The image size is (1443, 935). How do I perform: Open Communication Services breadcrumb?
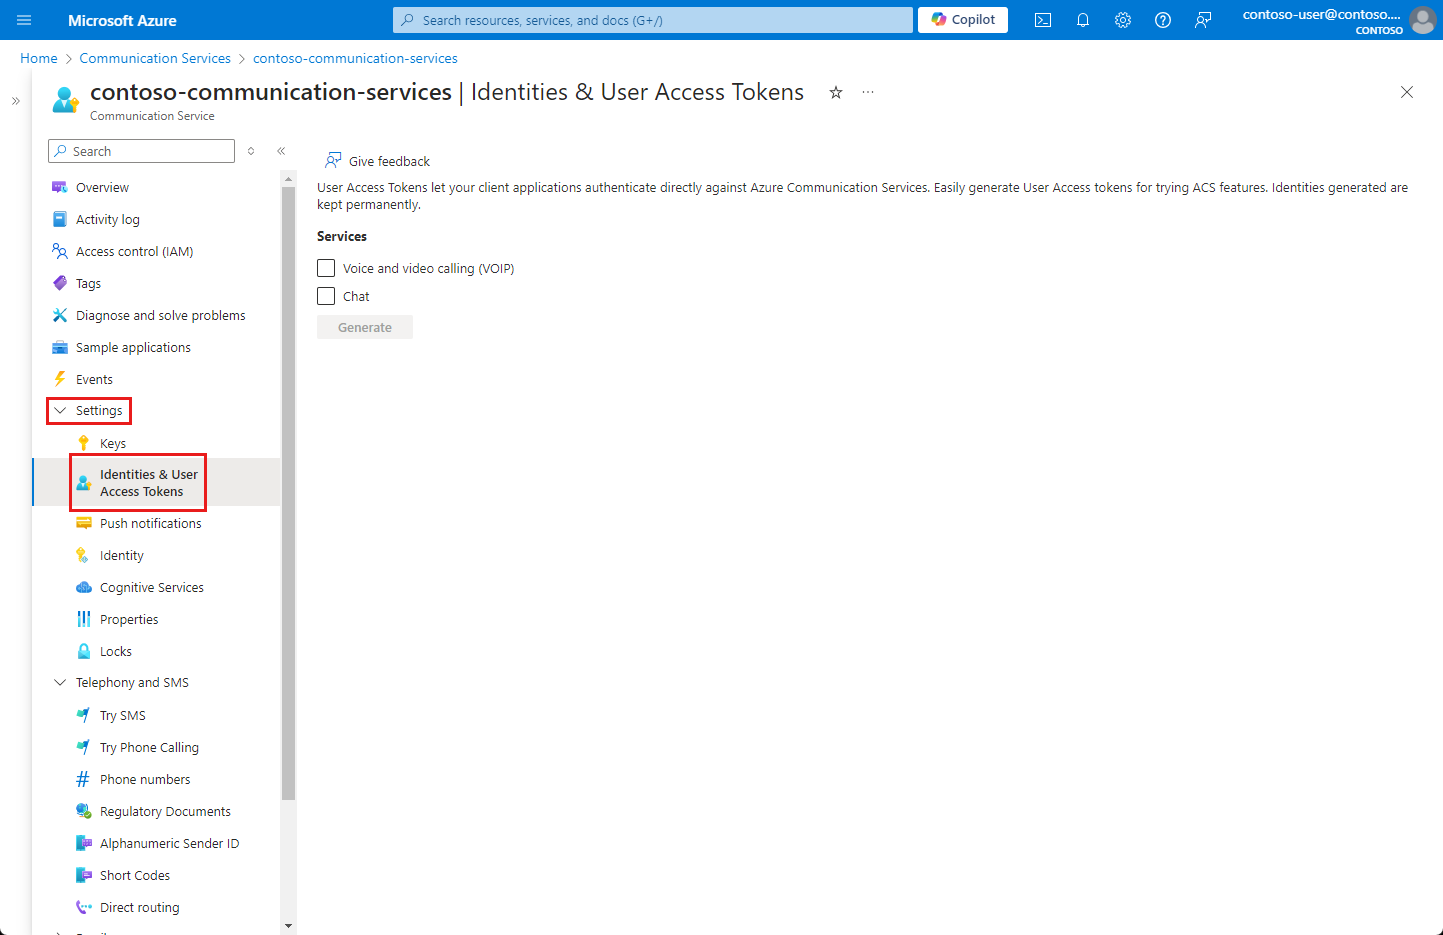coord(155,58)
